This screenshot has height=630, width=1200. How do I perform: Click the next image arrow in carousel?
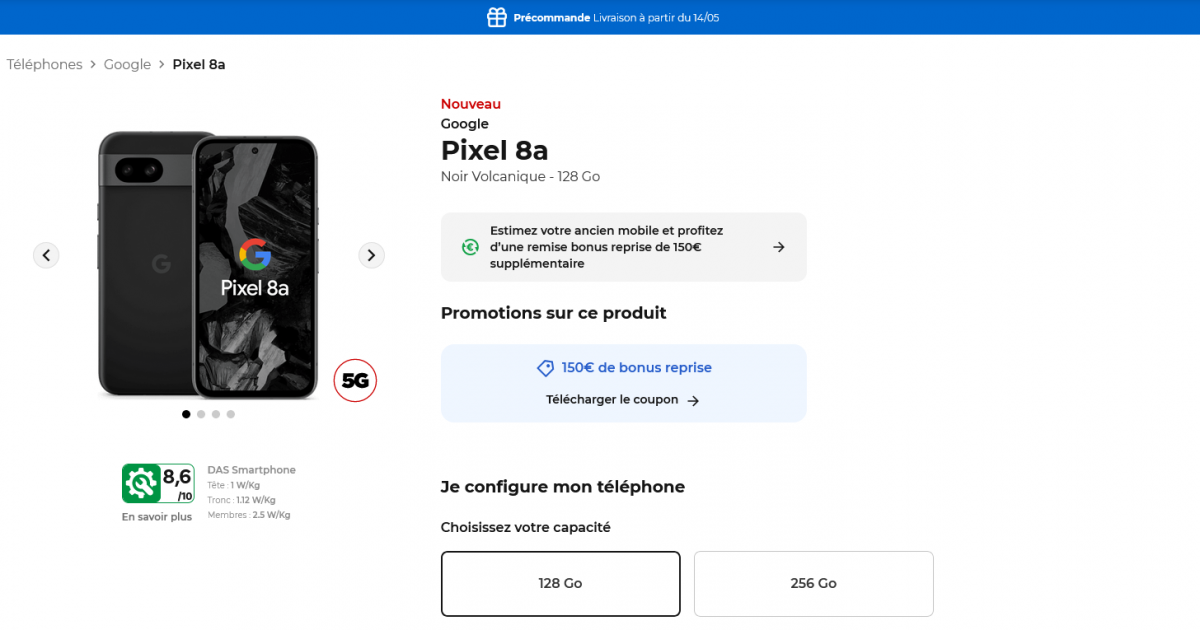tap(371, 255)
